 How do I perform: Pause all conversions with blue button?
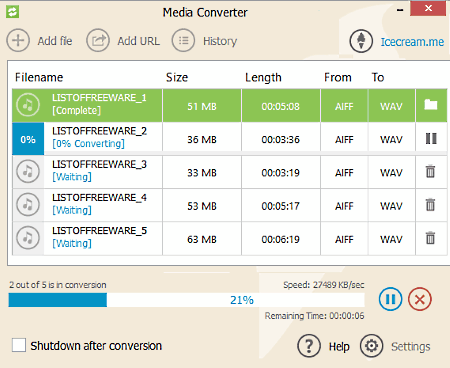pyautogui.click(x=390, y=299)
